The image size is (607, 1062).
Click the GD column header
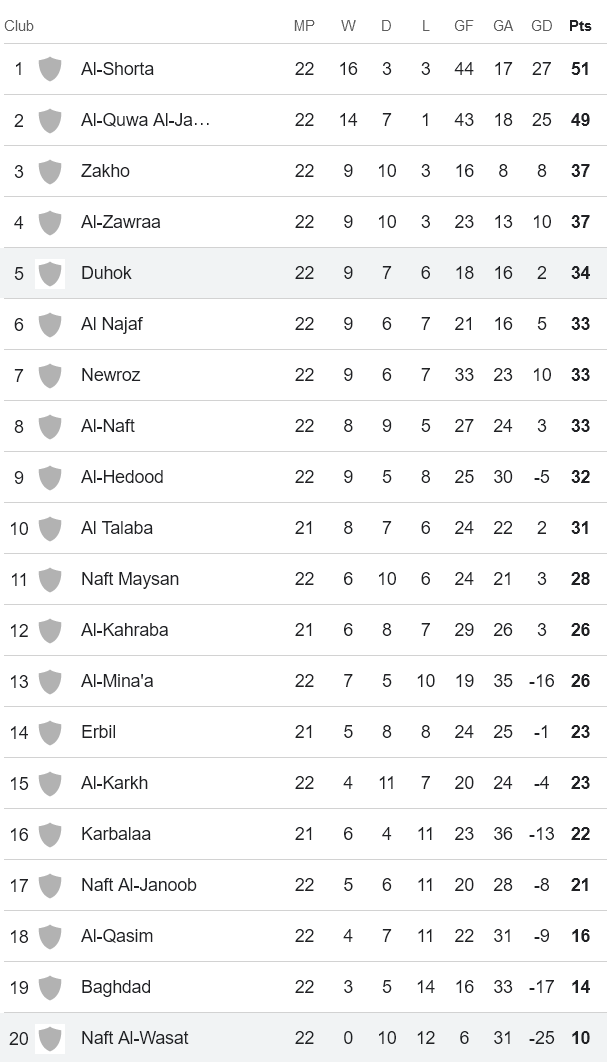(542, 26)
